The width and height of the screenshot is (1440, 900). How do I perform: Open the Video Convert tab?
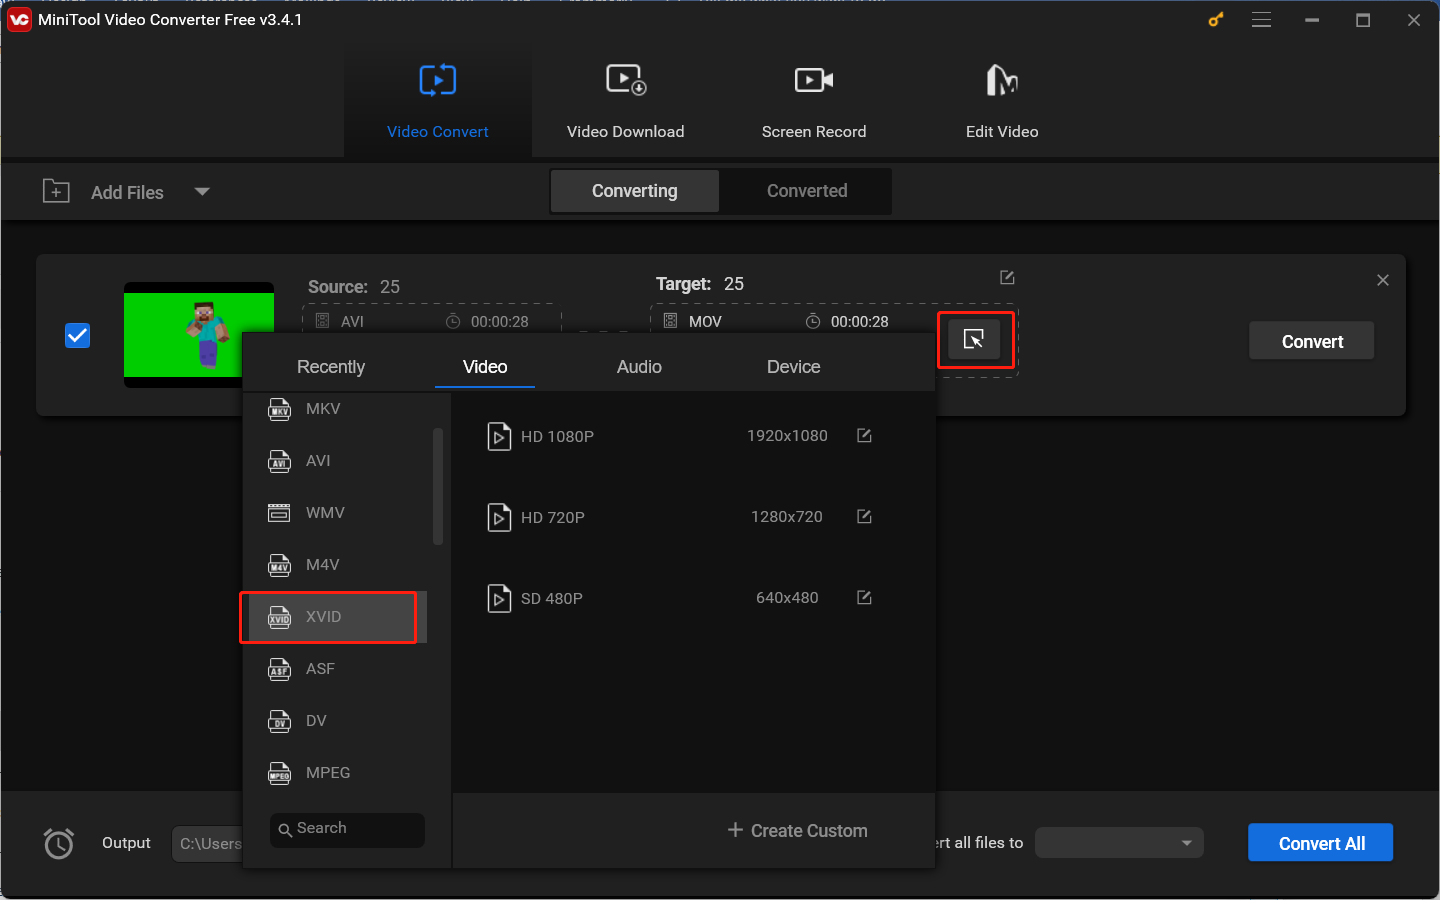tap(438, 102)
